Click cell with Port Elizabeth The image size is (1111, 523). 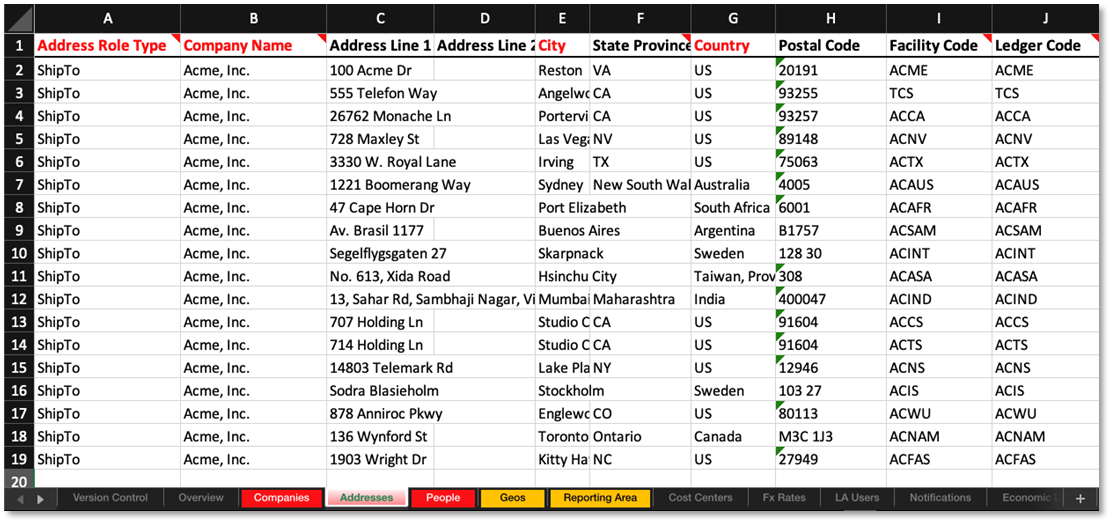[x=563, y=208]
